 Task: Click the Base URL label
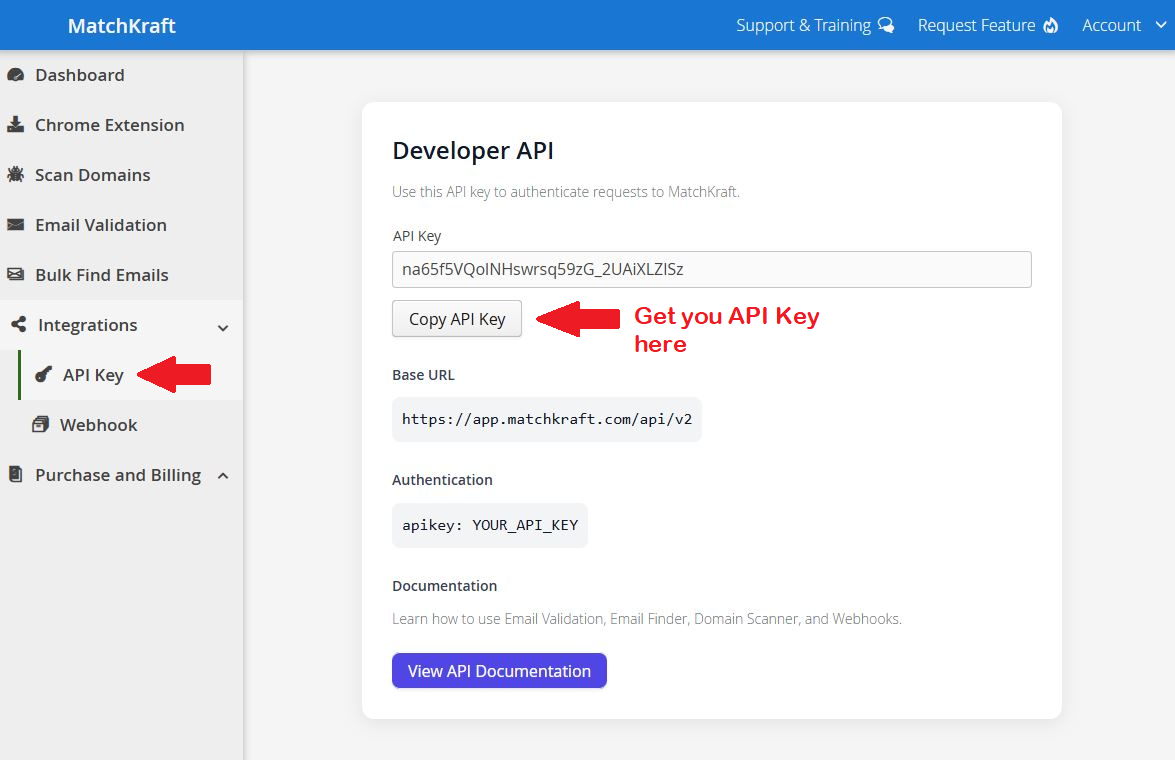coord(423,375)
